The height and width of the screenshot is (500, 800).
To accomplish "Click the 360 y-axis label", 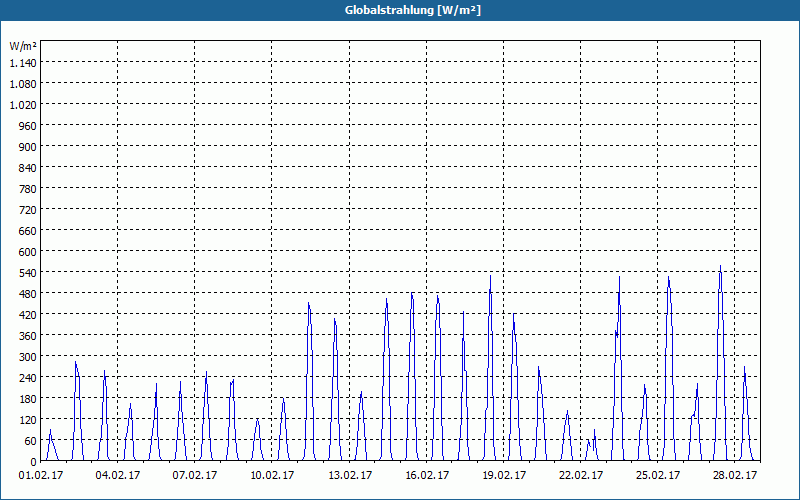I will pos(28,336).
